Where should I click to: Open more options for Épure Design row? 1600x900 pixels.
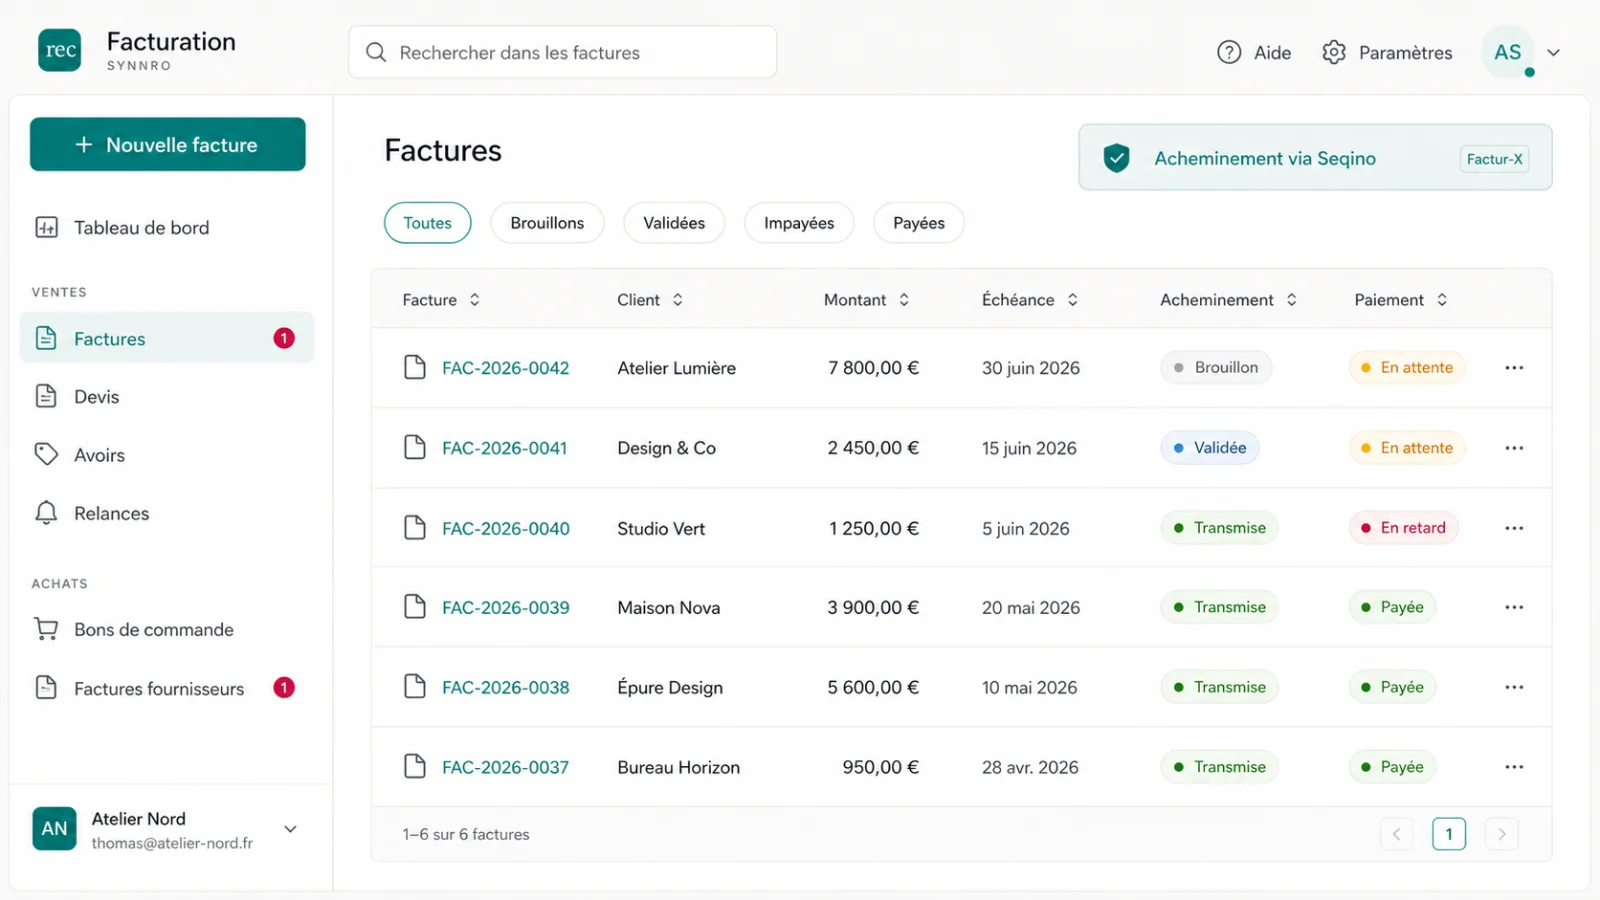point(1514,687)
